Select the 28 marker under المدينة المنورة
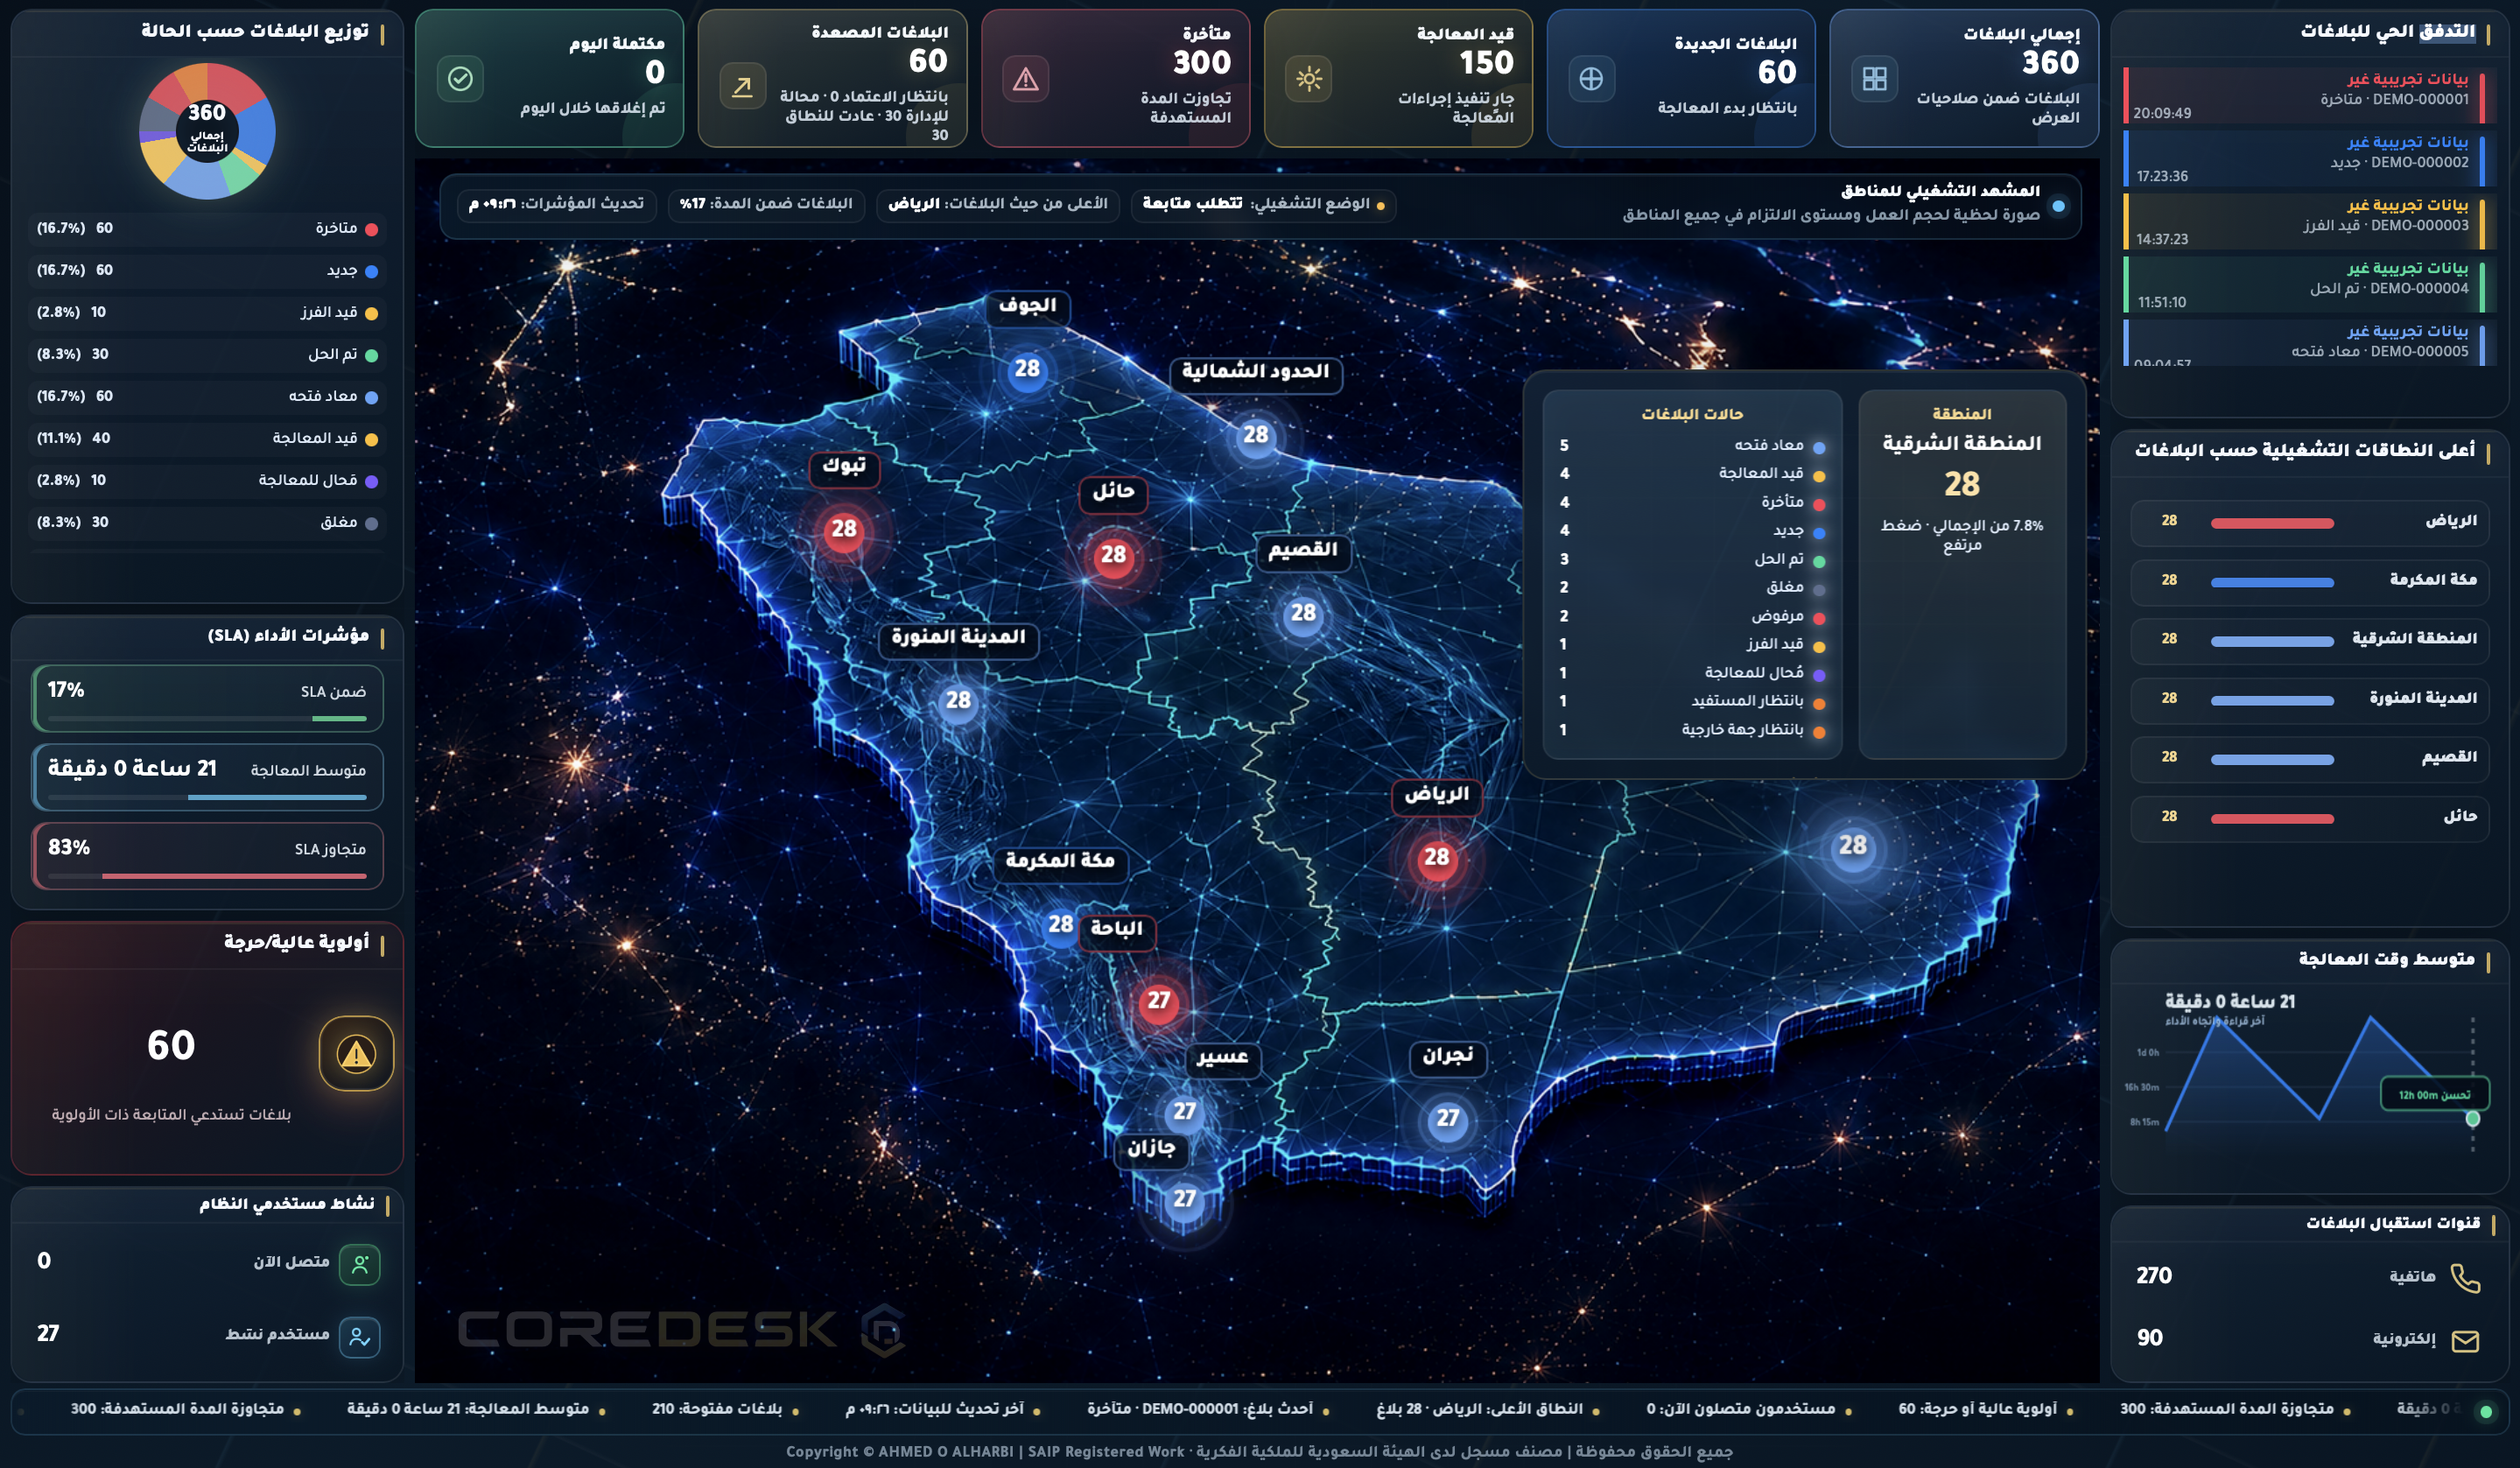This screenshot has width=2520, height=1468. pos(958,701)
